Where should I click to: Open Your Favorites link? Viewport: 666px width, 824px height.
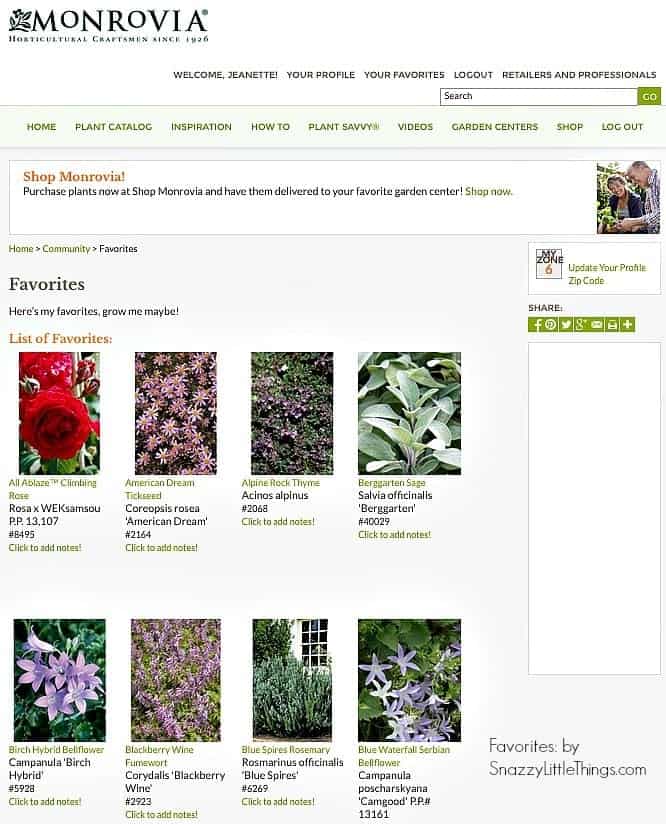(404, 75)
